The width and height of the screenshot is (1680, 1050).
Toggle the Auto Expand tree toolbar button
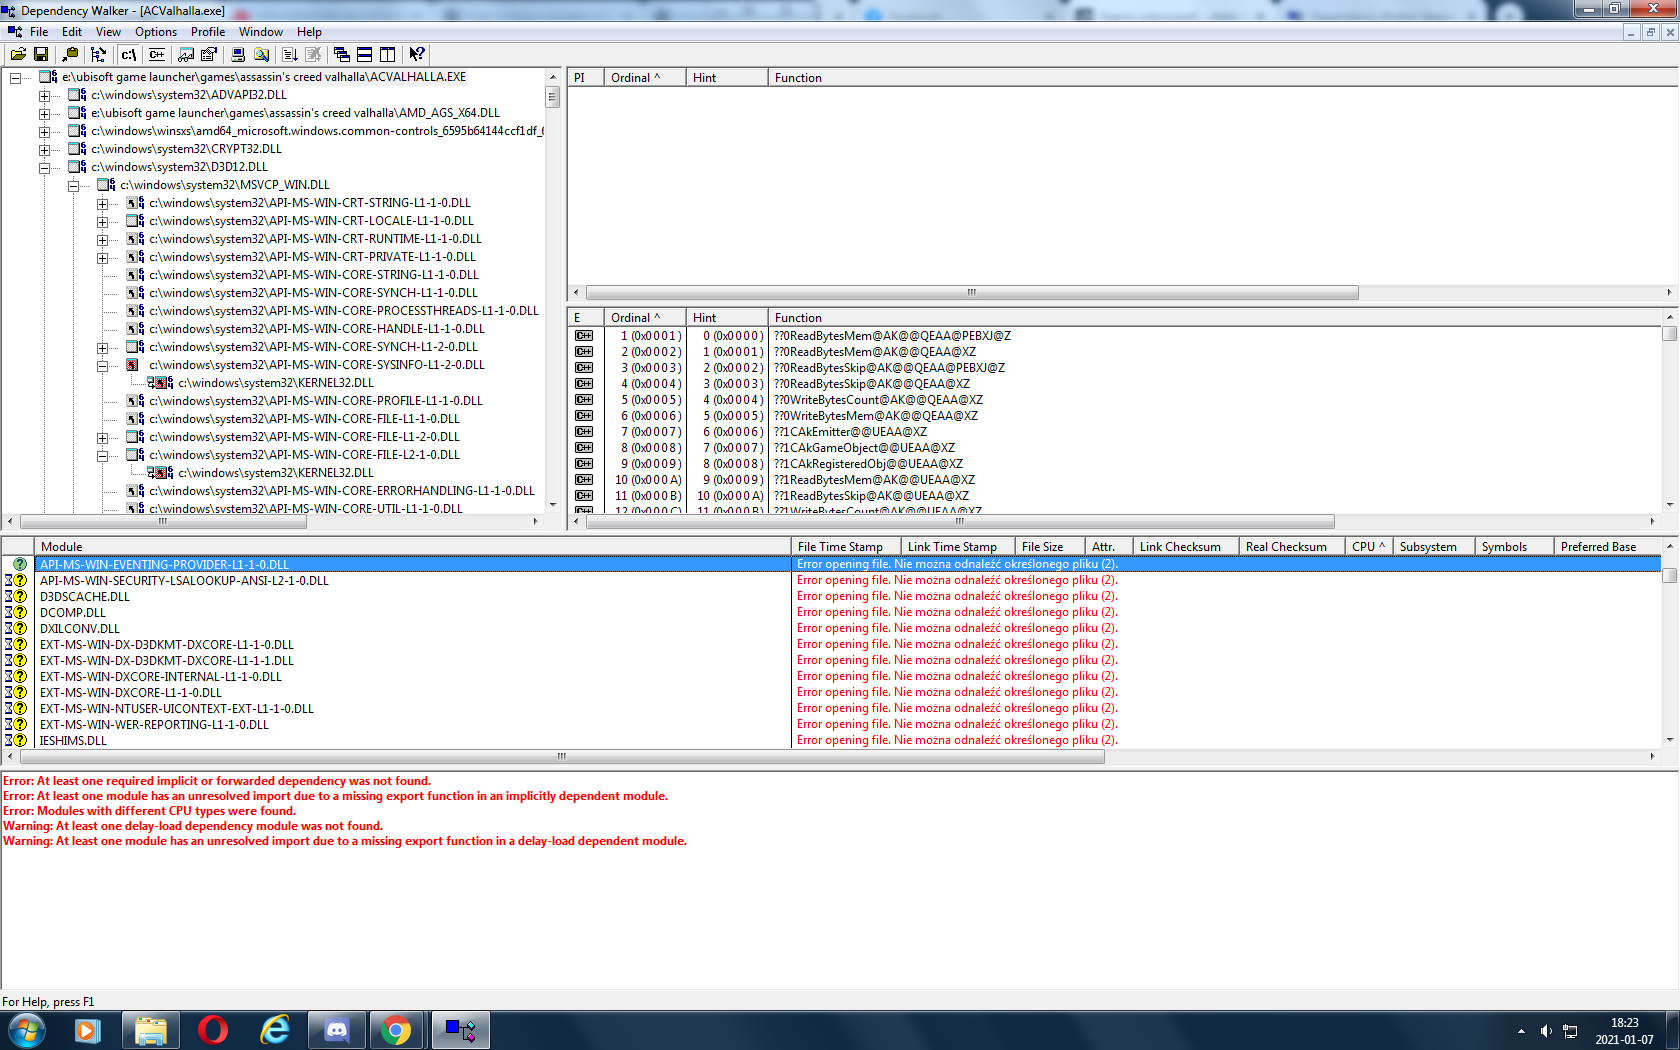pyautogui.click(x=98, y=54)
